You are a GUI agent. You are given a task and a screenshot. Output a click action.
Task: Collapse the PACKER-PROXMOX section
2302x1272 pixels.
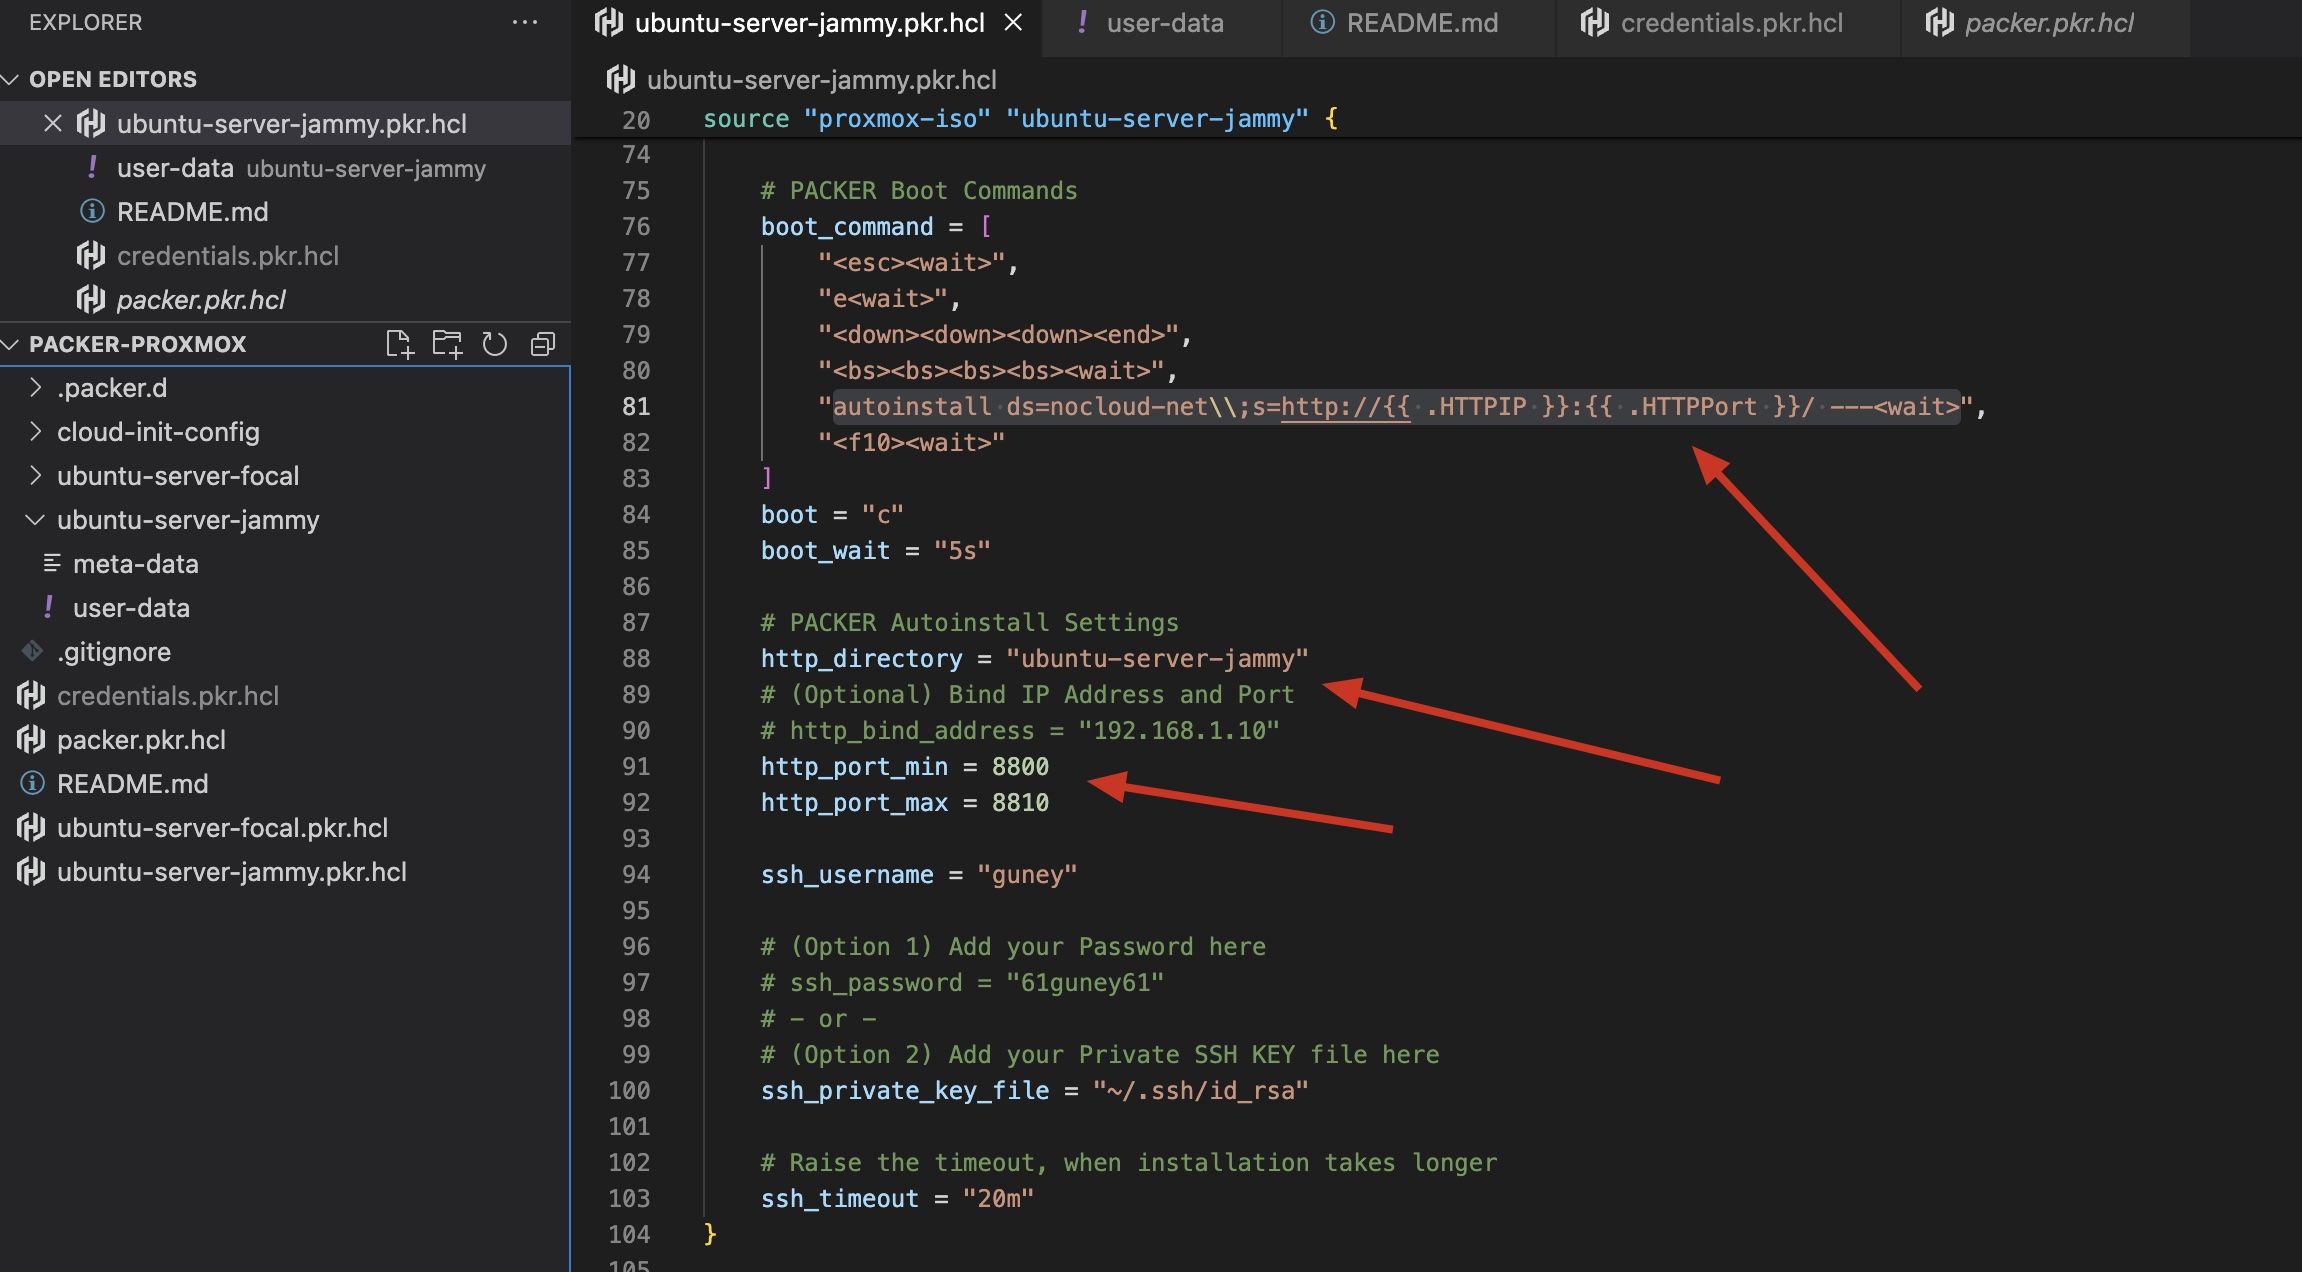click(x=12, y=344)
